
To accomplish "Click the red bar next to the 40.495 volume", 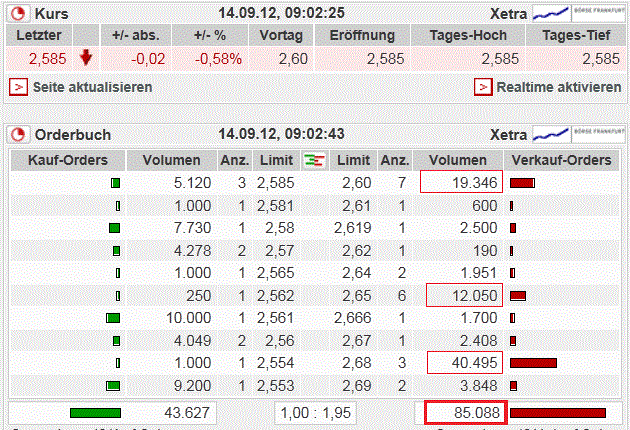I will pos(533,363).
